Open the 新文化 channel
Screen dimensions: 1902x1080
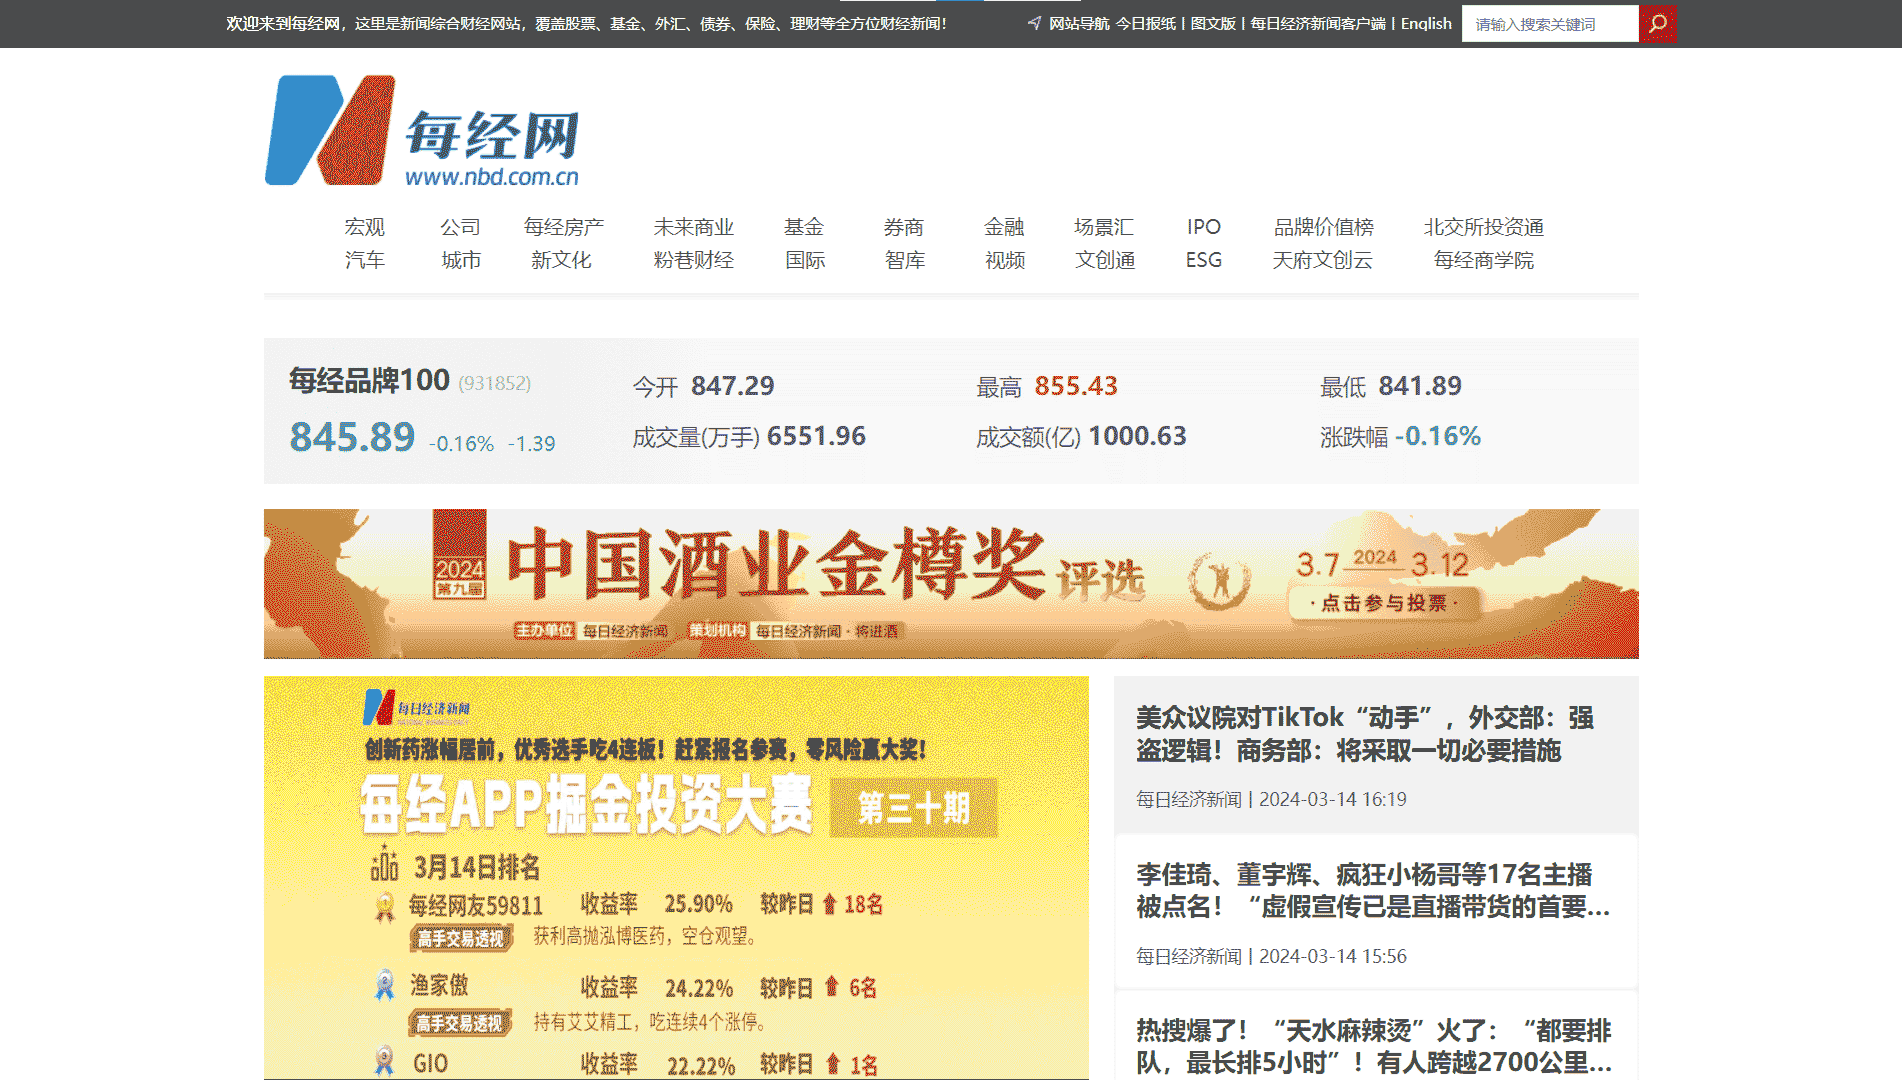click(x=561, y=260)
